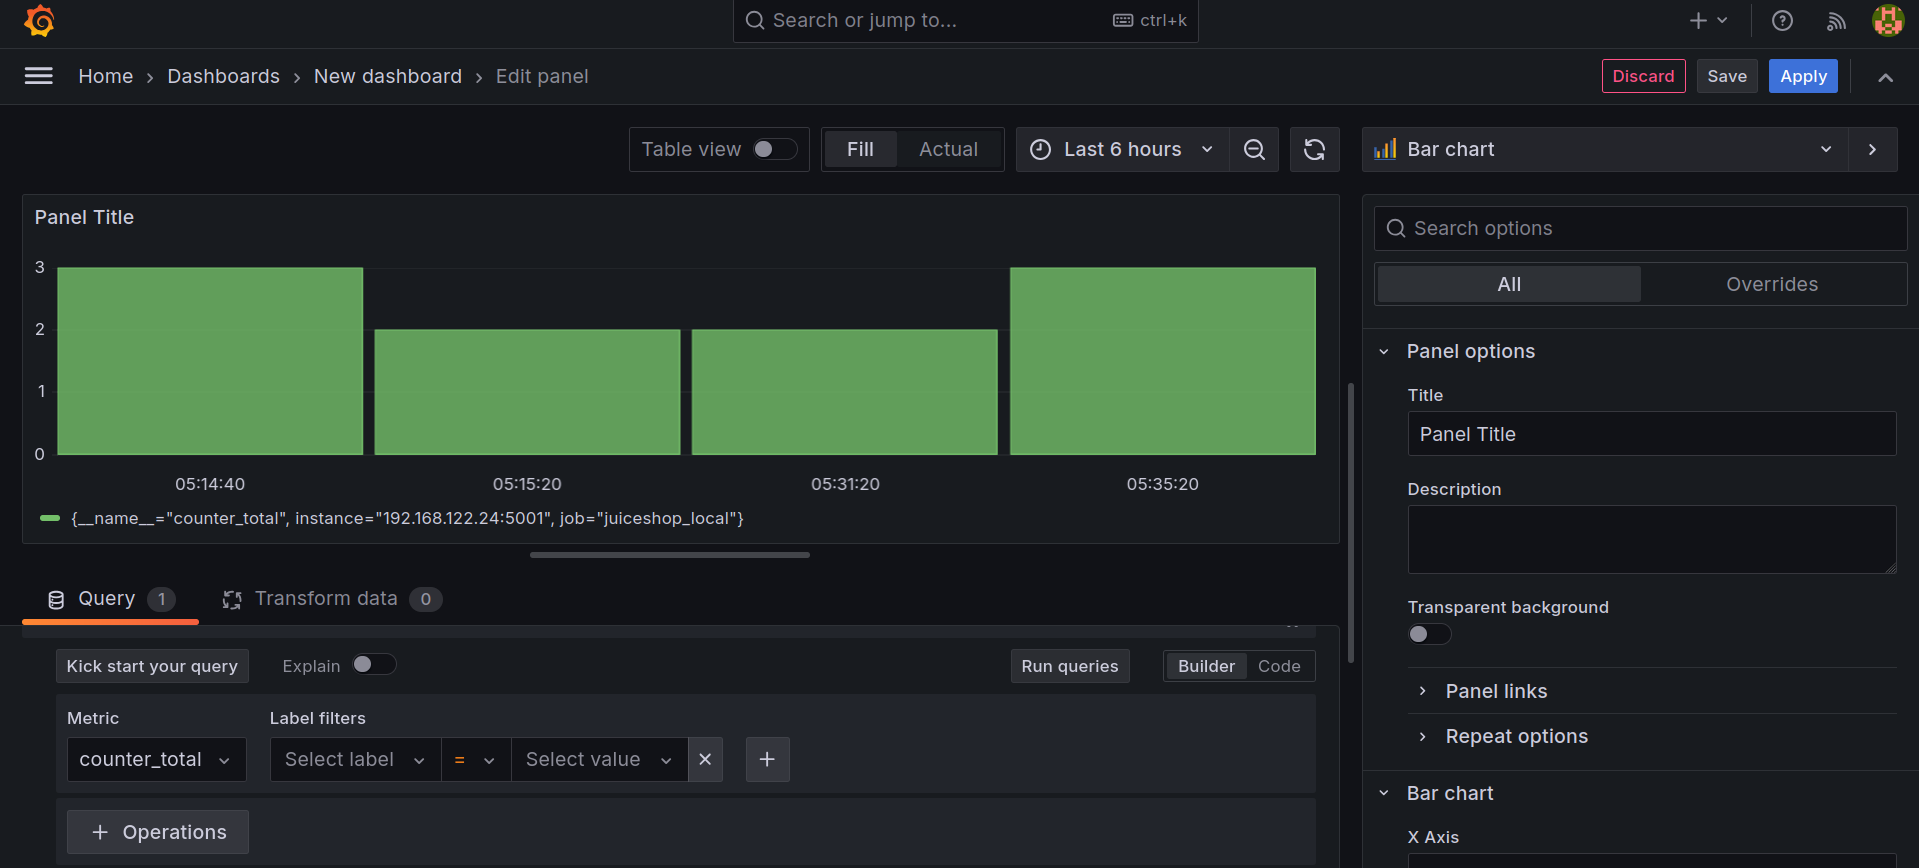Show All options tab
The image size is (1919, 868).
tap(1509, 284)
